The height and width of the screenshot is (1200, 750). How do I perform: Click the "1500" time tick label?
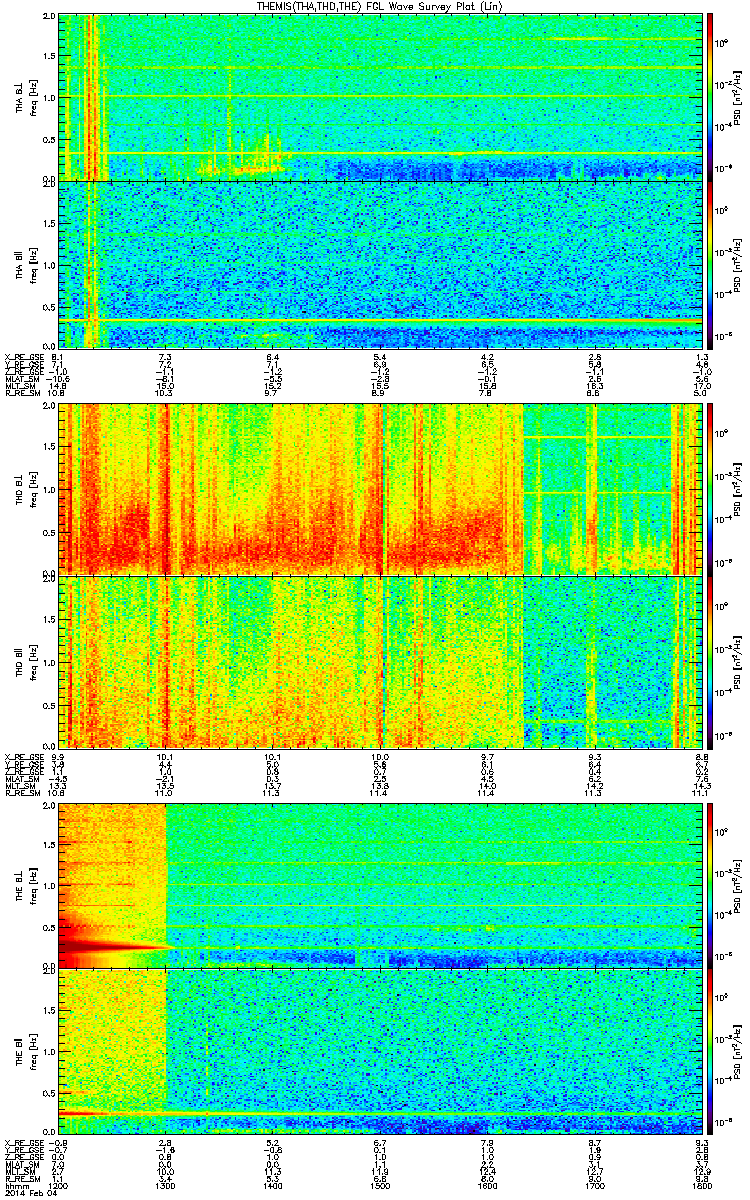(379, 1186)
